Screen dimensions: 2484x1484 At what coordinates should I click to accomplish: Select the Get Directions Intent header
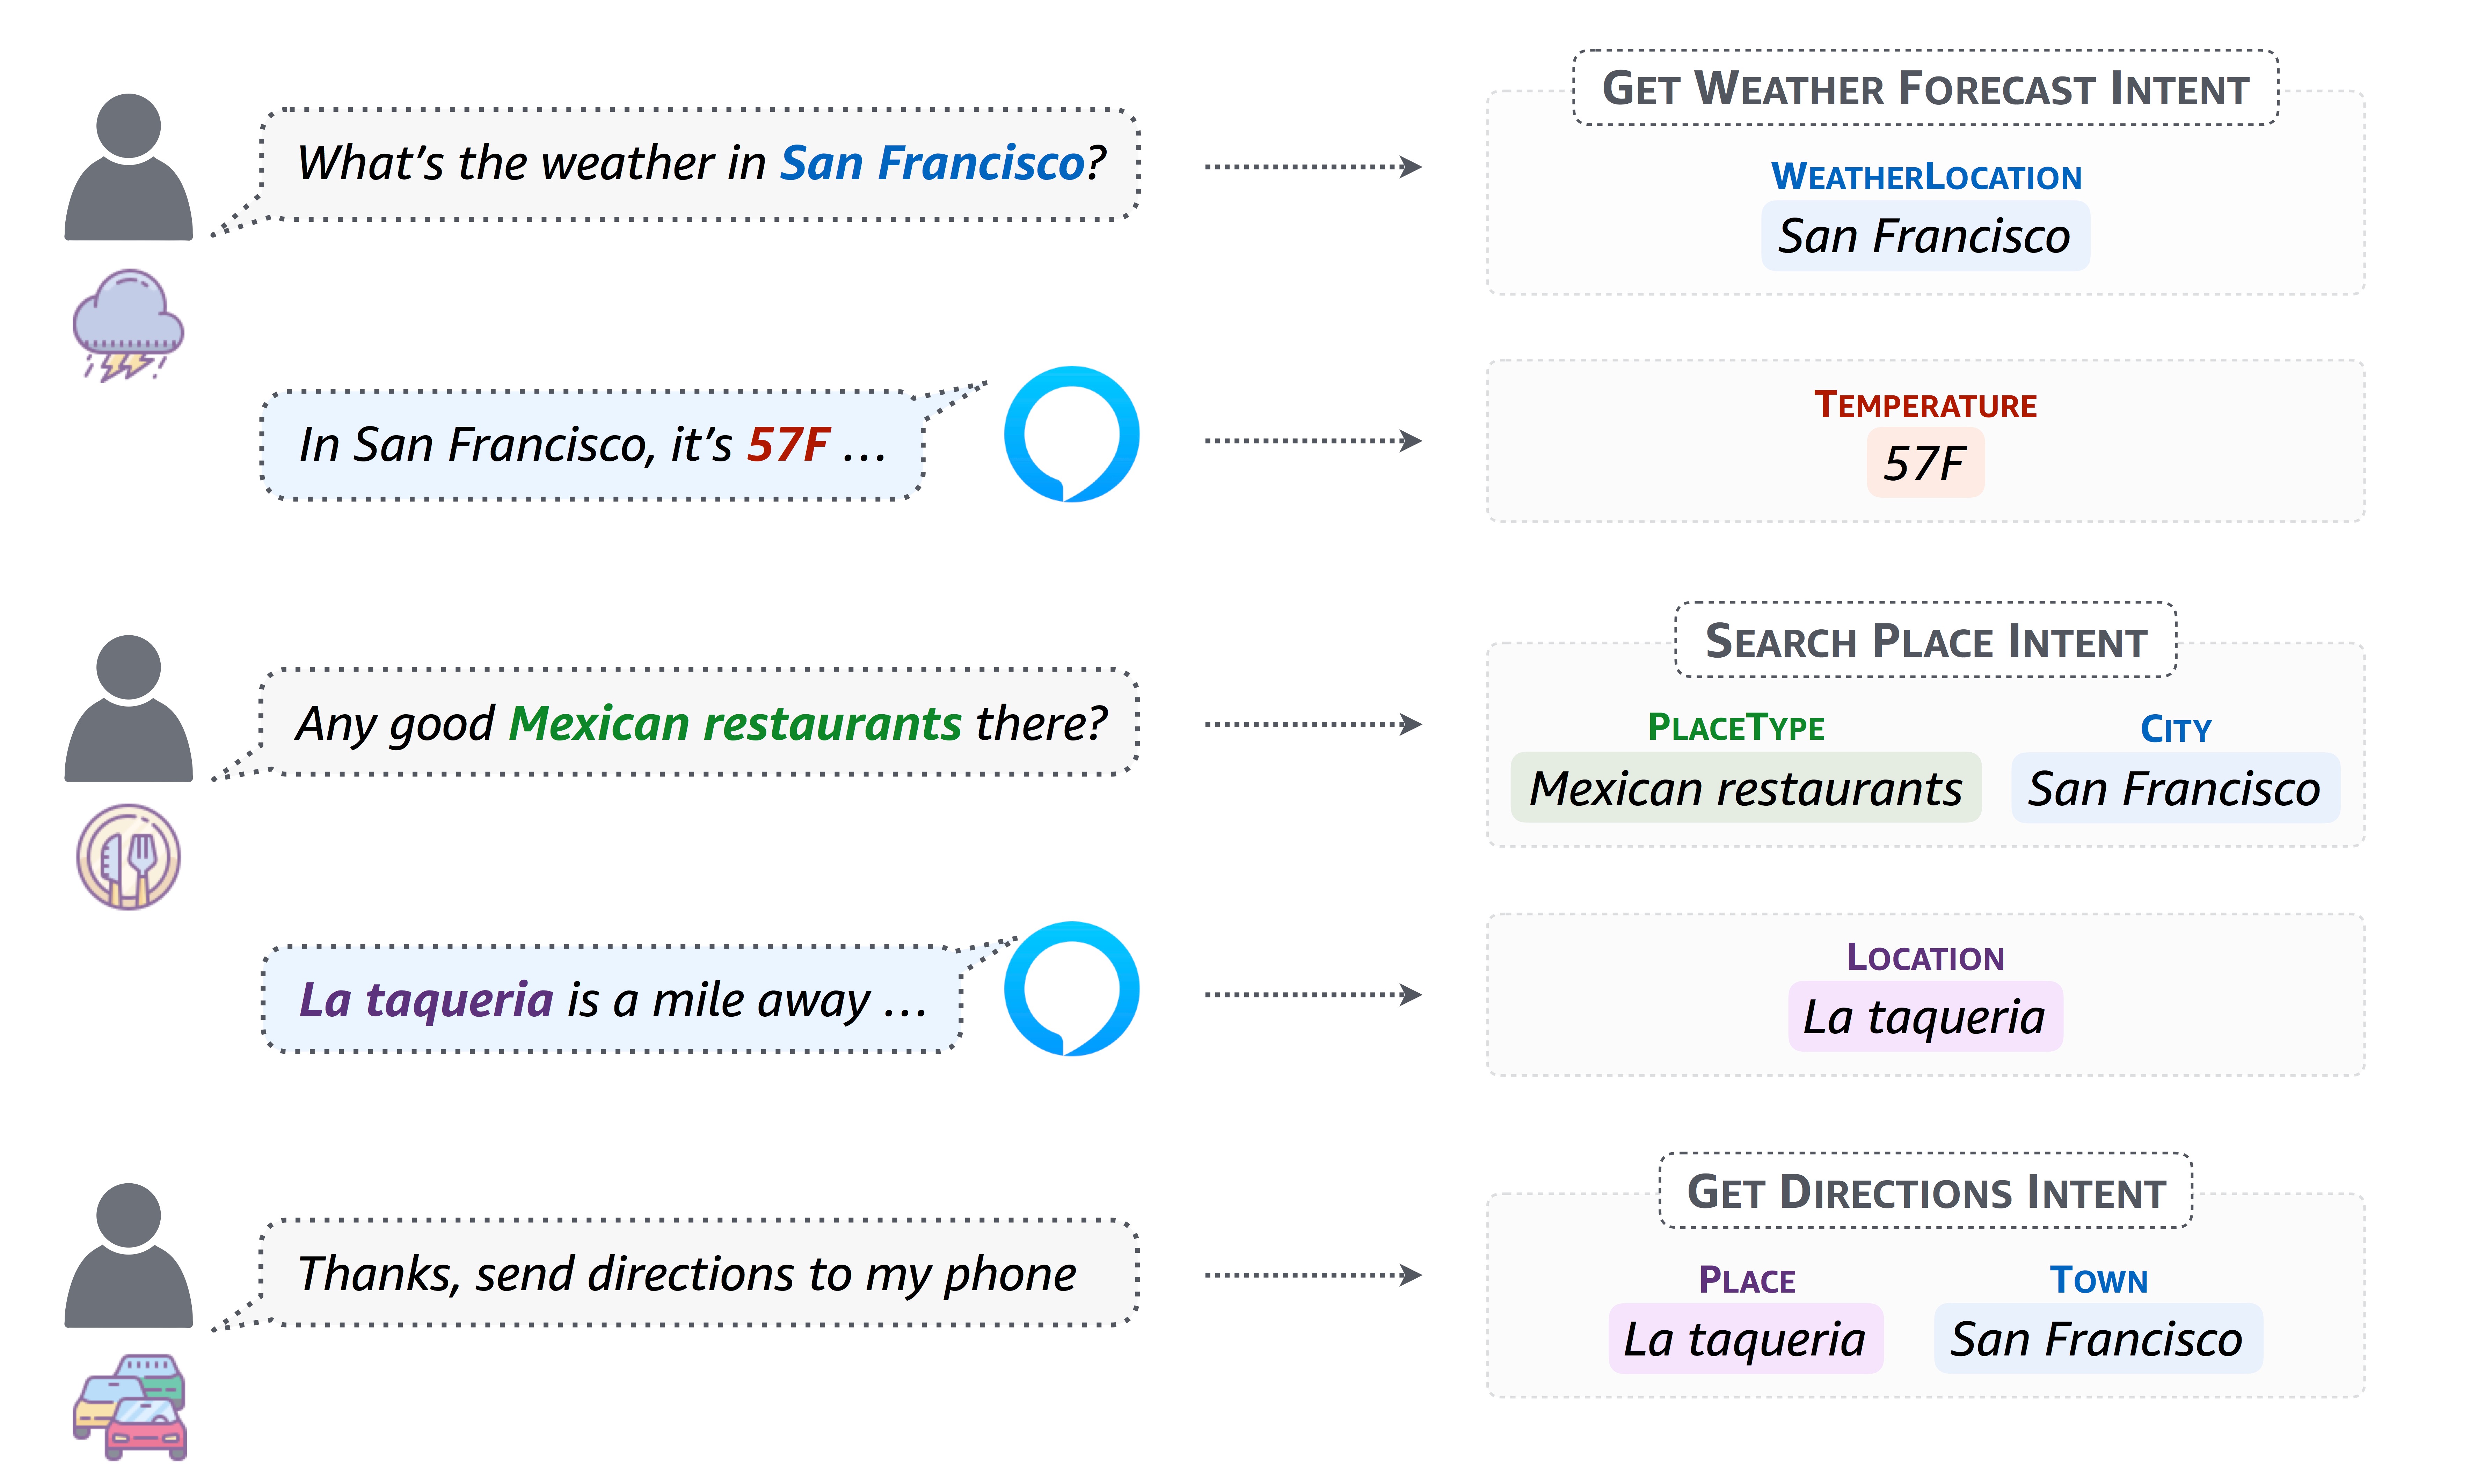(1925, 1191)
